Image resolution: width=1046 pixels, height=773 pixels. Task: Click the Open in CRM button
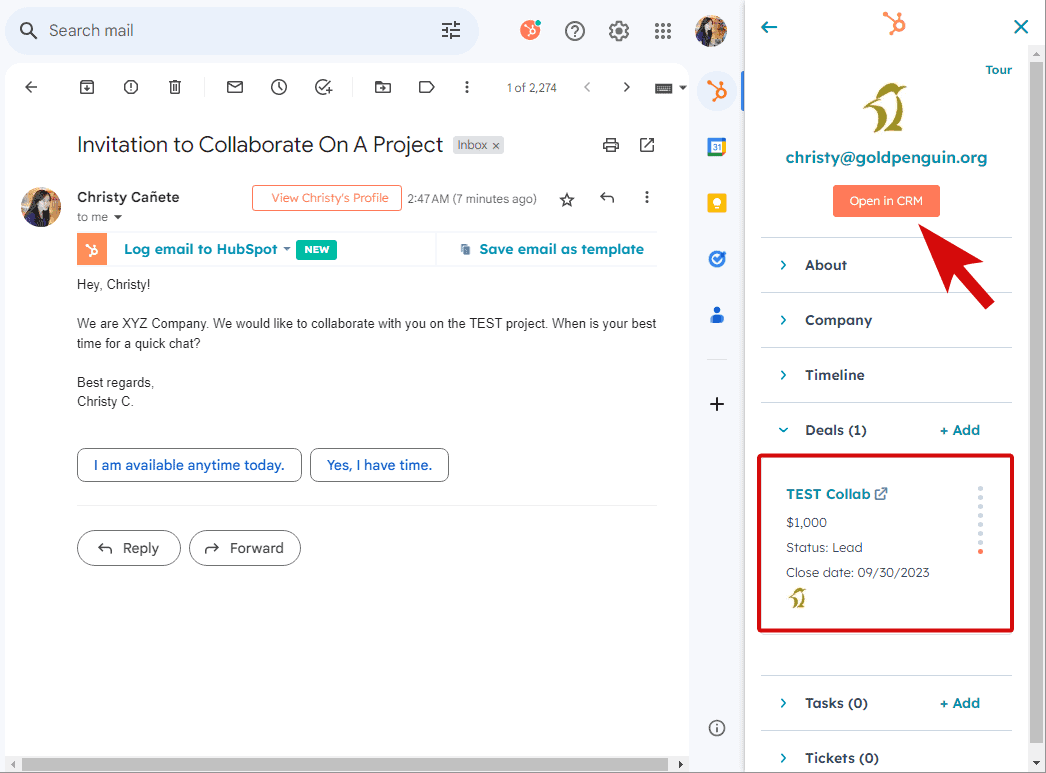pyautogui.click(x=886, y=201)
